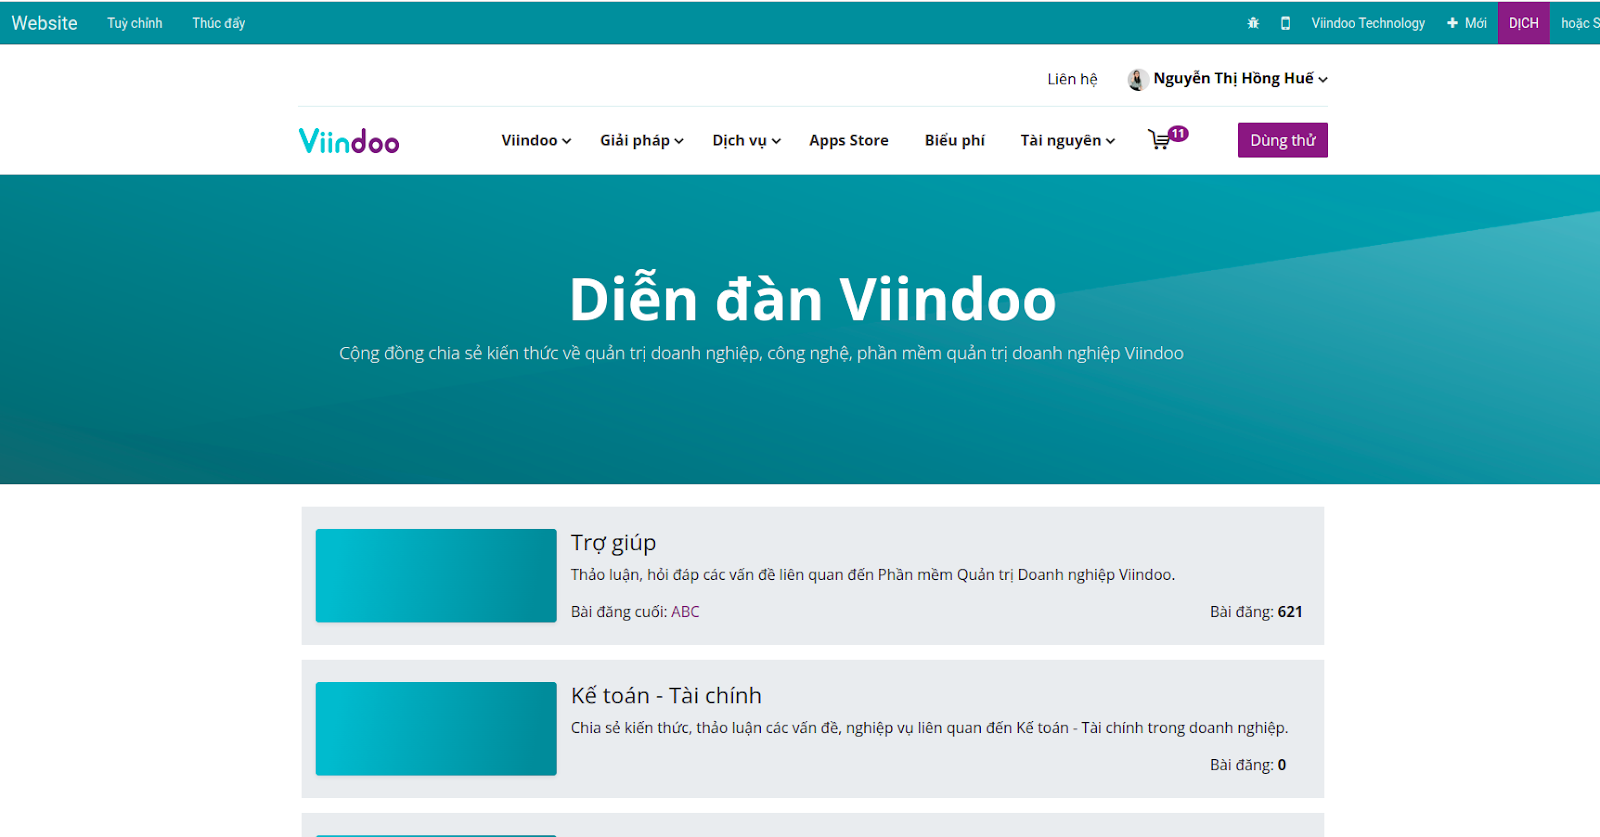Expand Nguyễn Thị Hồng Huế user dropdown
This screenshot has height=837, width=1600.
tap(1240, 78)
